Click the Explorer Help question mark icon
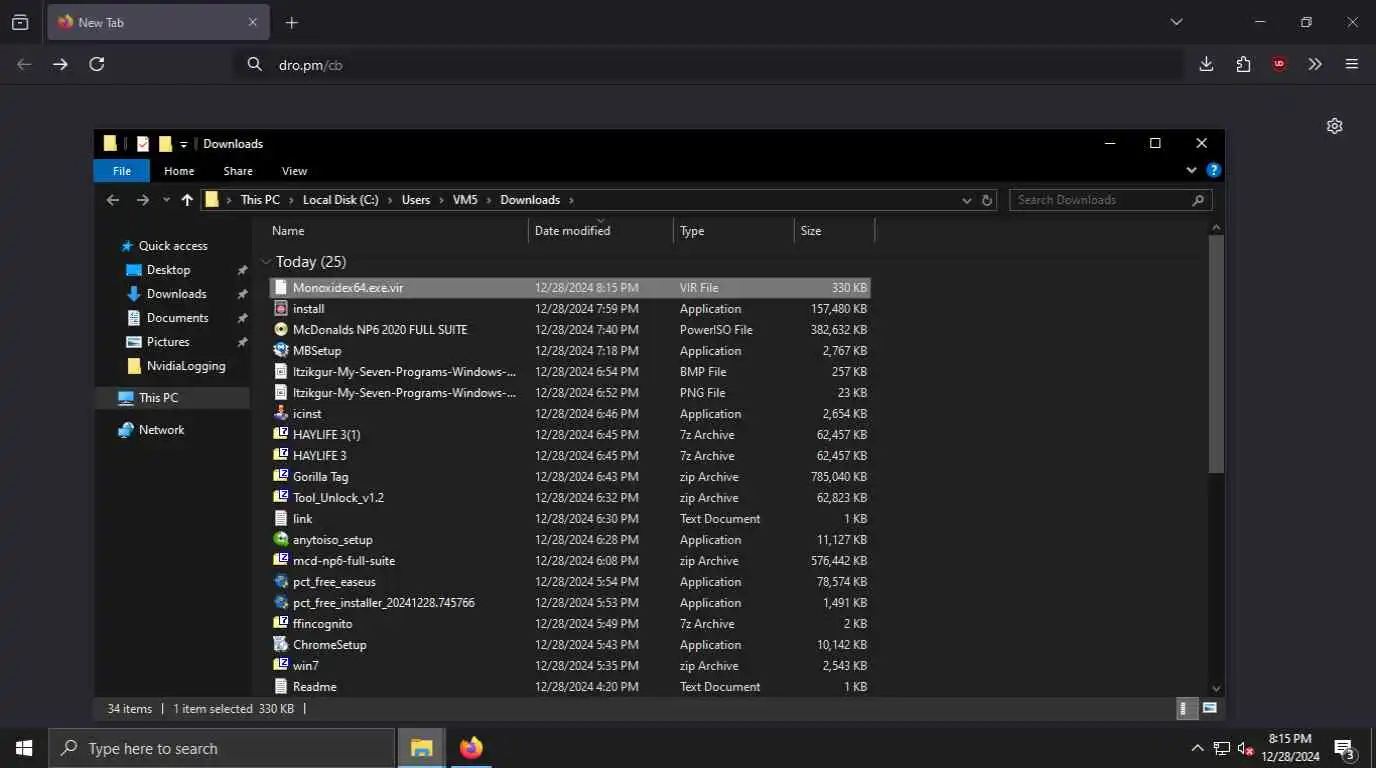The height and width of the screenshot is (768, 1376). [1213, 171]
